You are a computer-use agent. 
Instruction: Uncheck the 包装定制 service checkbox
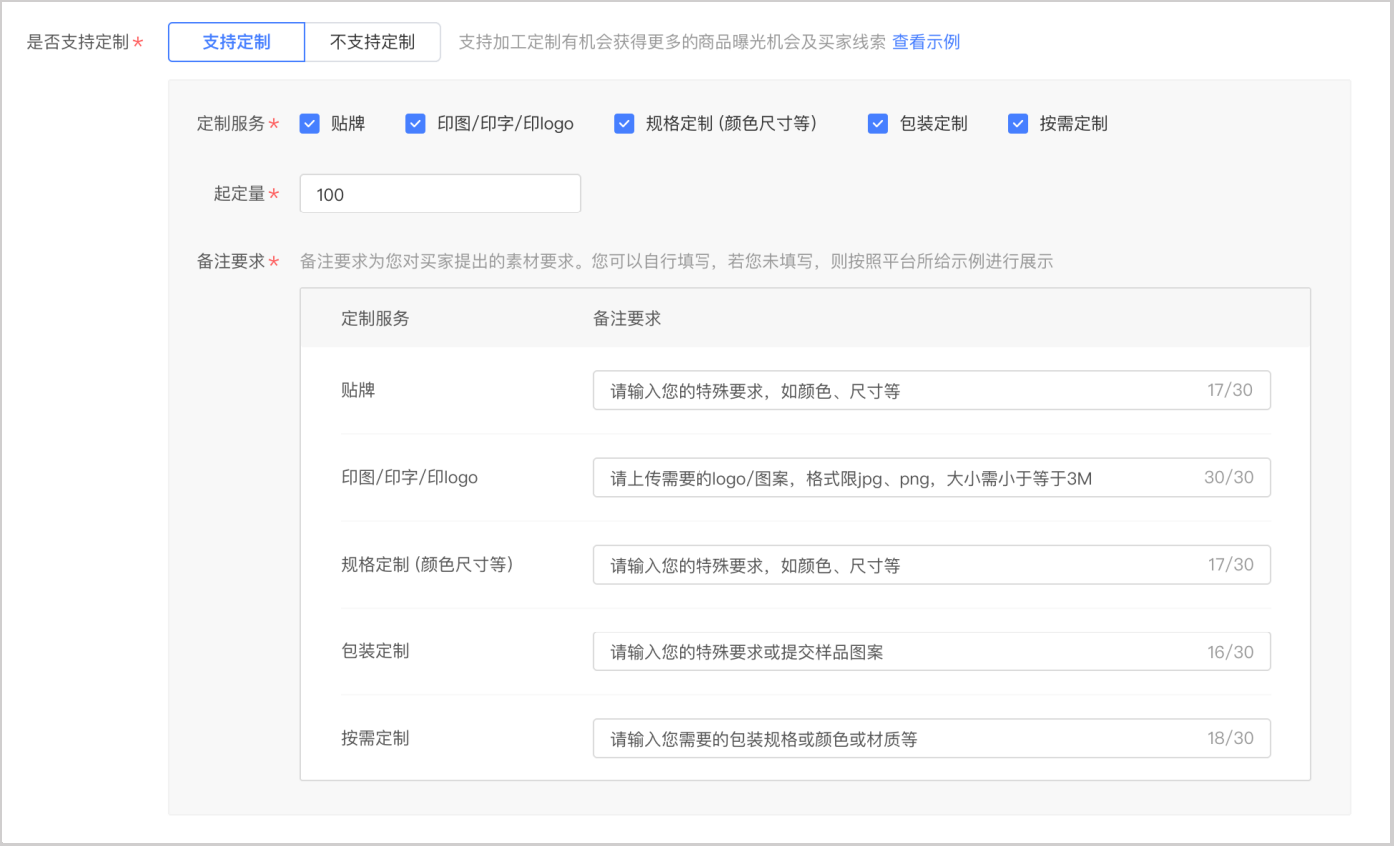878,124
